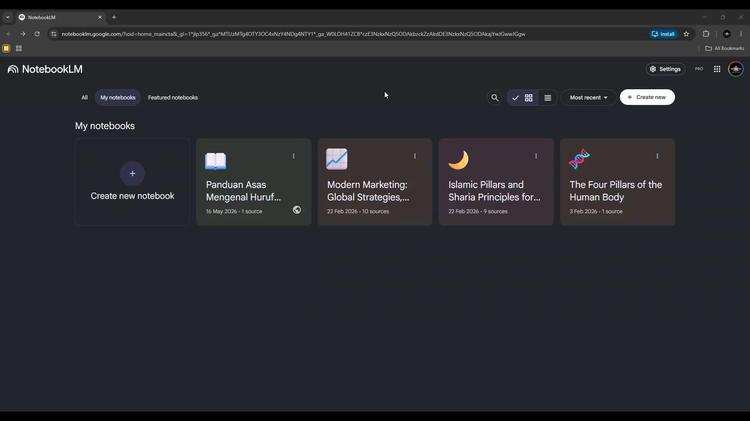
Task: Select the NotebookLM browser tab
Action: 60,17
